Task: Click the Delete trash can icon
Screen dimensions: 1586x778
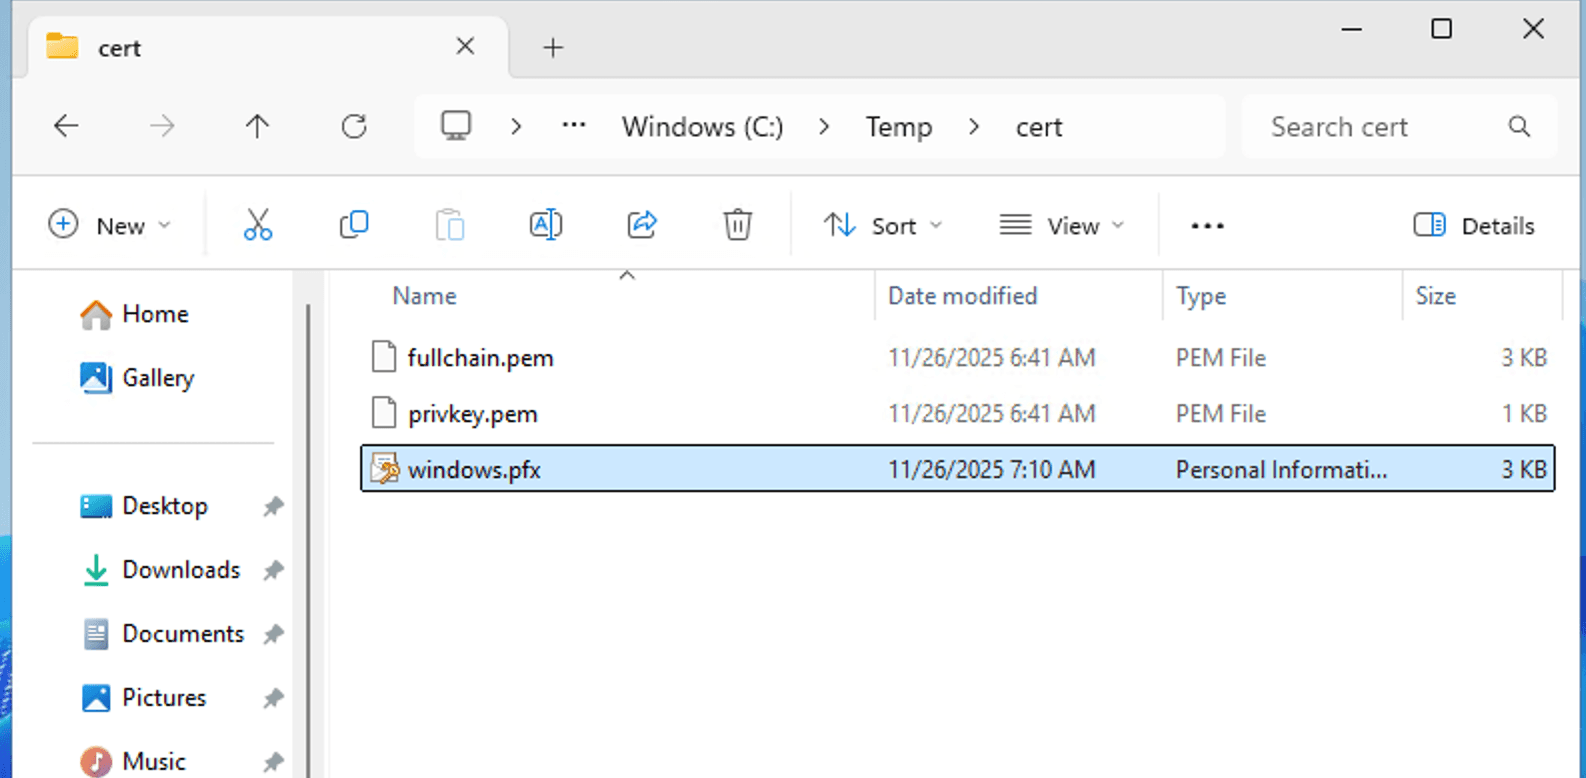Action: (737, 225)
